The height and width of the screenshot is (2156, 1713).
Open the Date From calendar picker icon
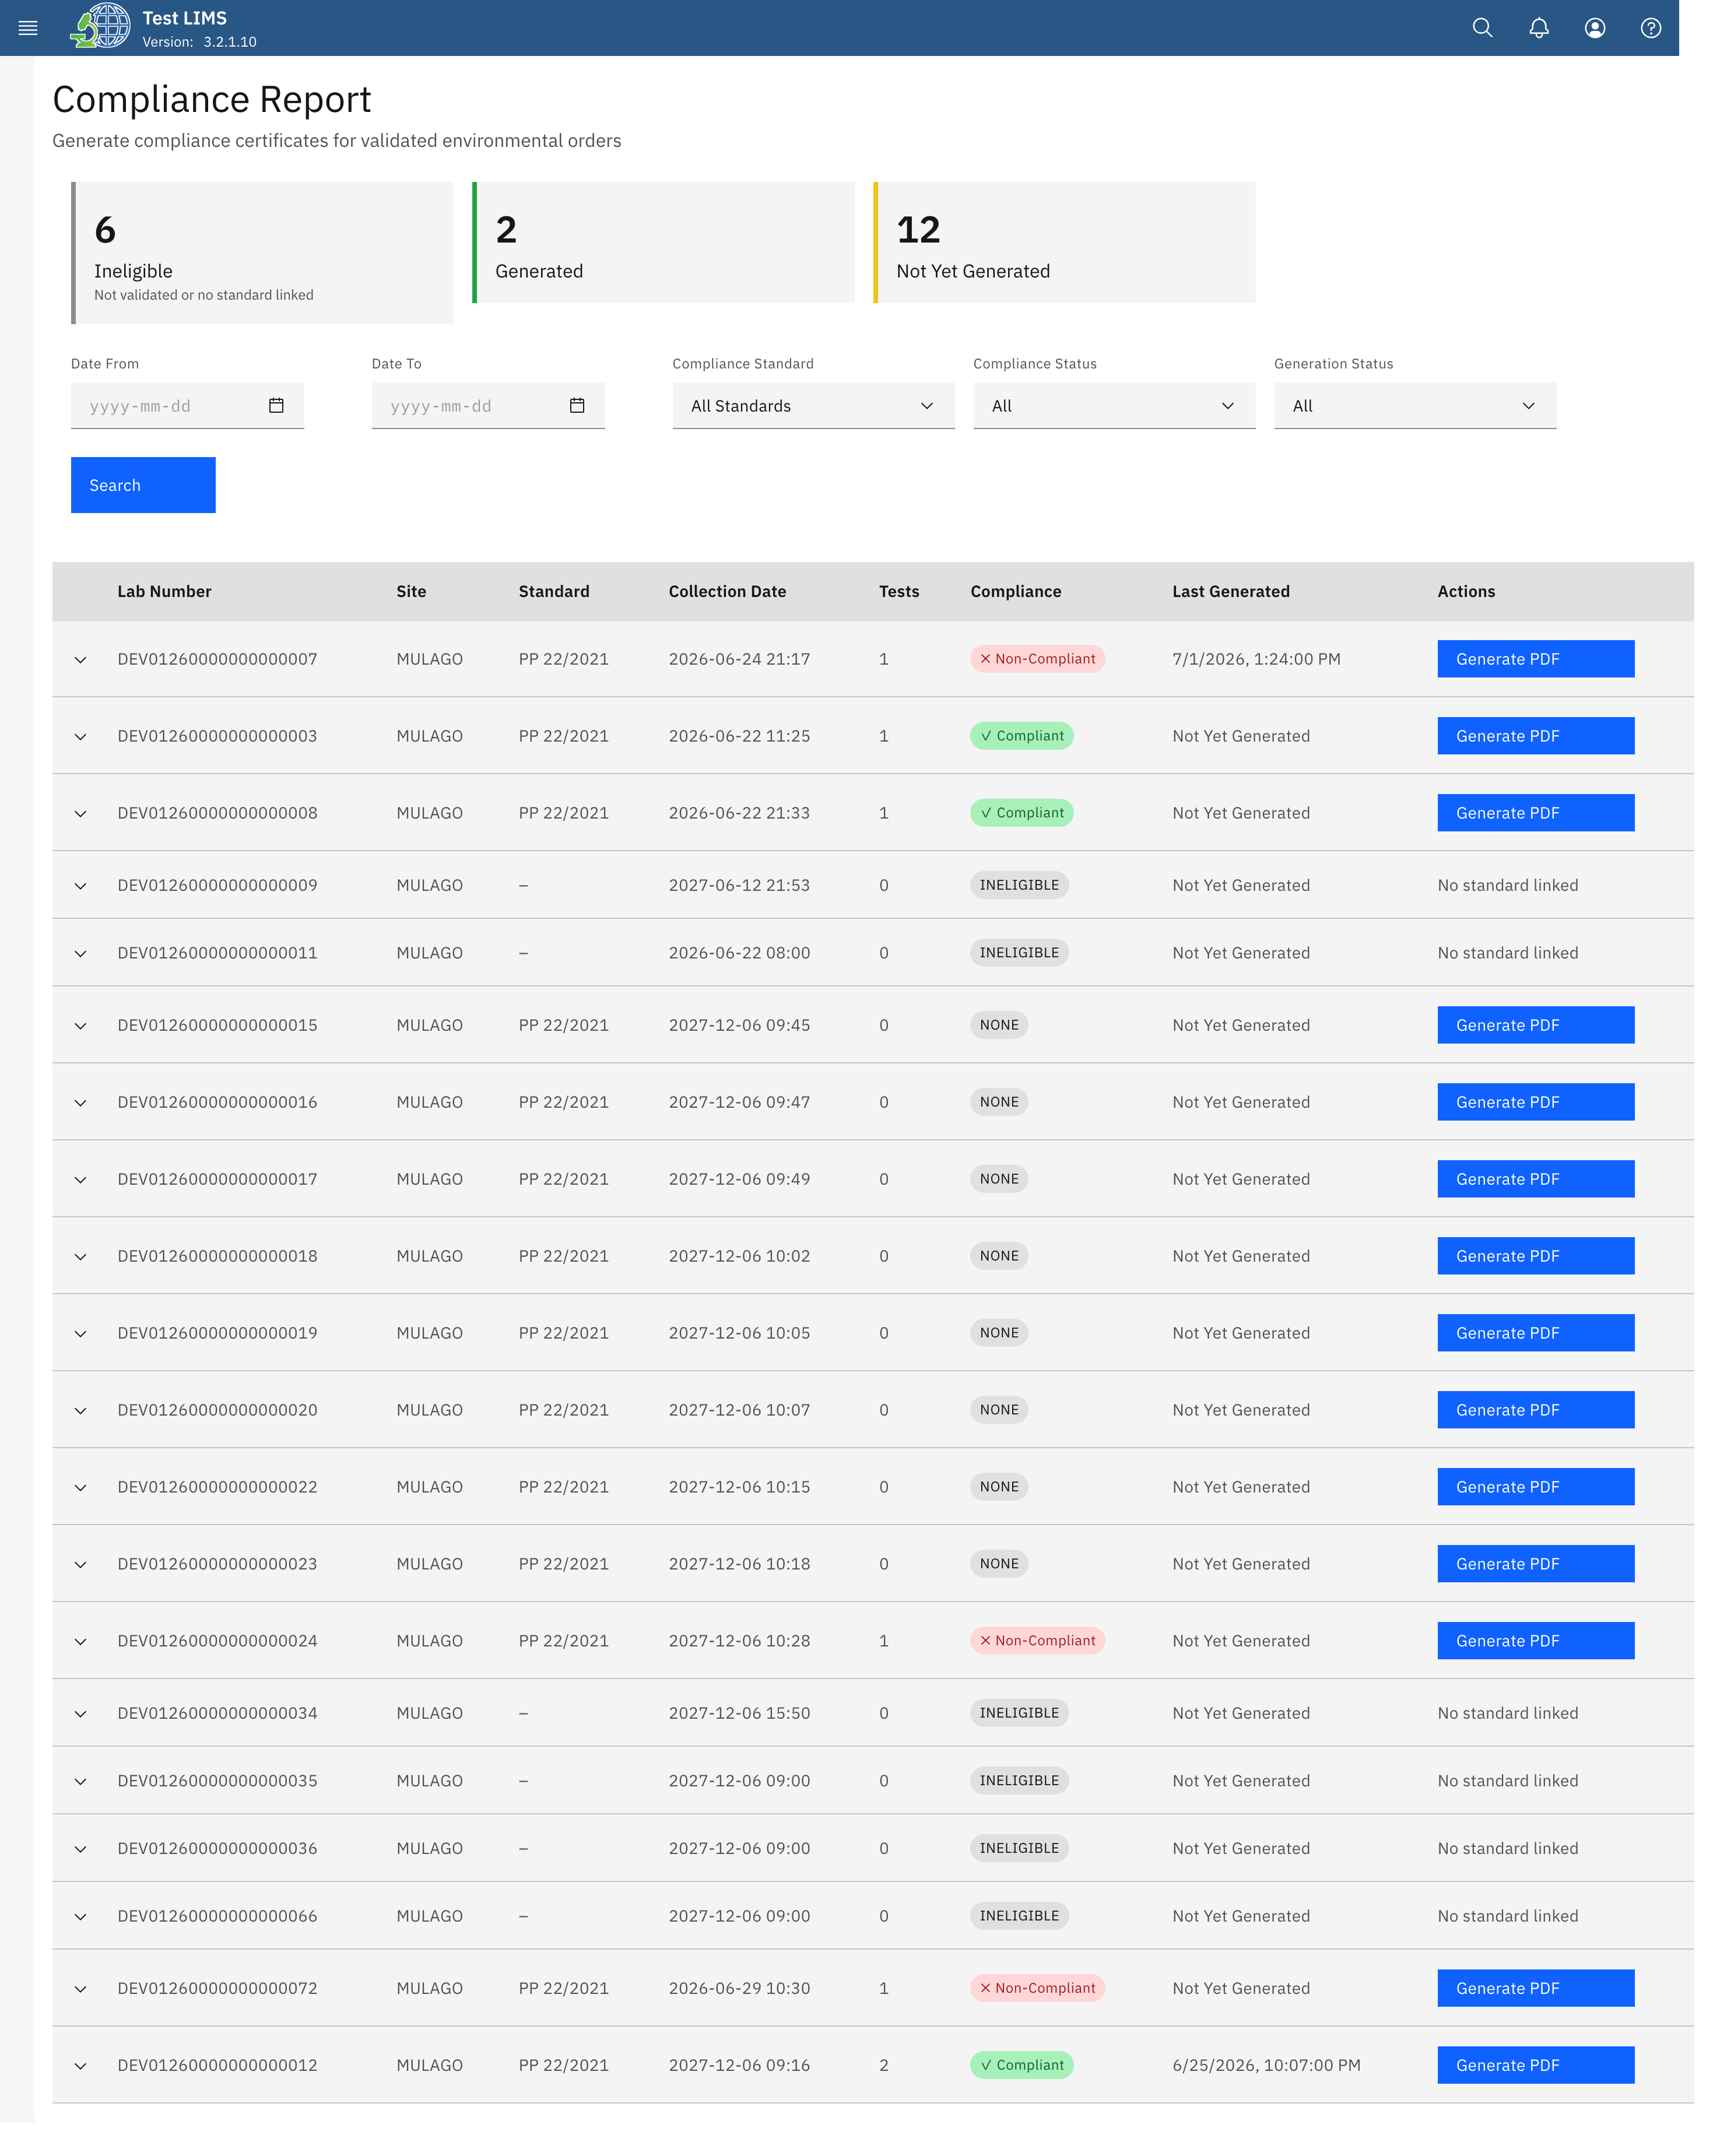pos(276,405)
